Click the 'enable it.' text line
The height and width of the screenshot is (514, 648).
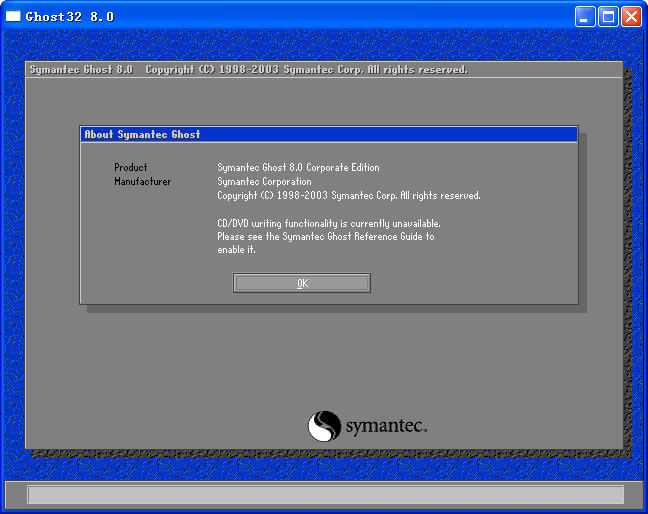(x=237, y=250)
